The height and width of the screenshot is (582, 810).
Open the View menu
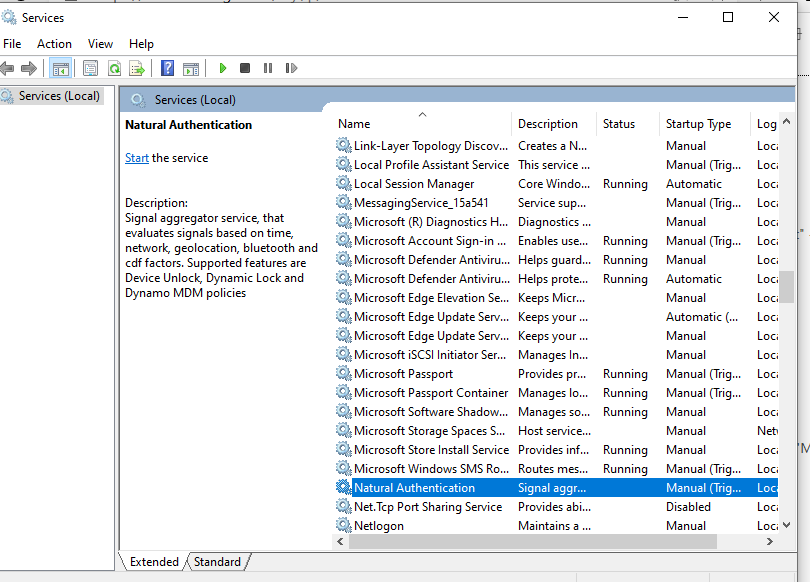100,44
